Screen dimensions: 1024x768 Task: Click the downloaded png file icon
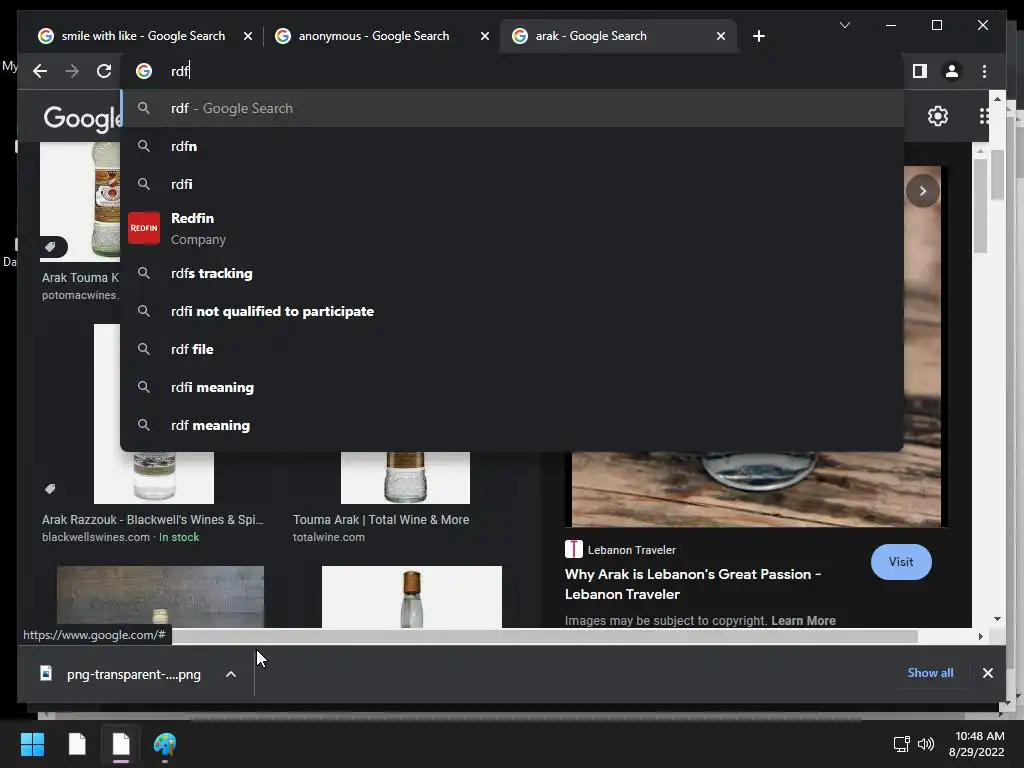click(46, 673)
